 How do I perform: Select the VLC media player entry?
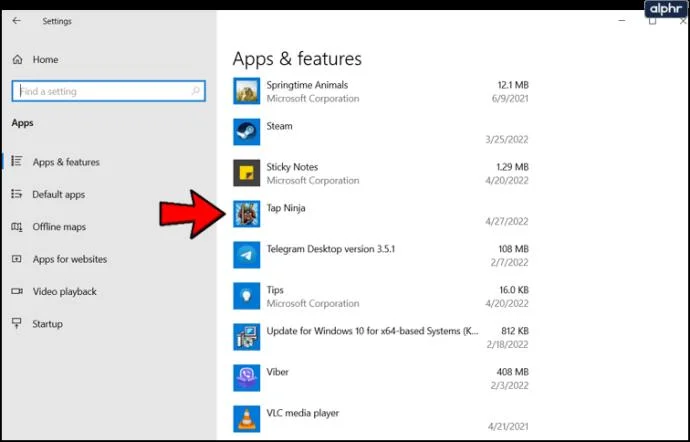coord(303,413)
